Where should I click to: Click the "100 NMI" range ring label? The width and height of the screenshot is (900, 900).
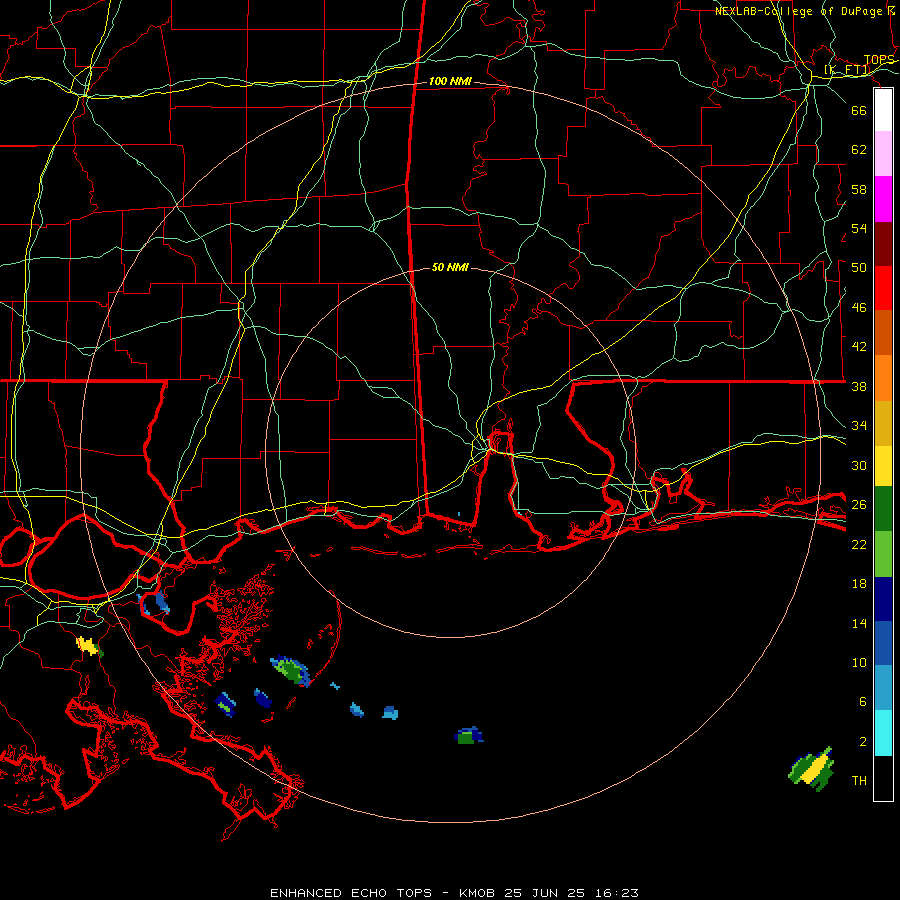pos(450,82)
